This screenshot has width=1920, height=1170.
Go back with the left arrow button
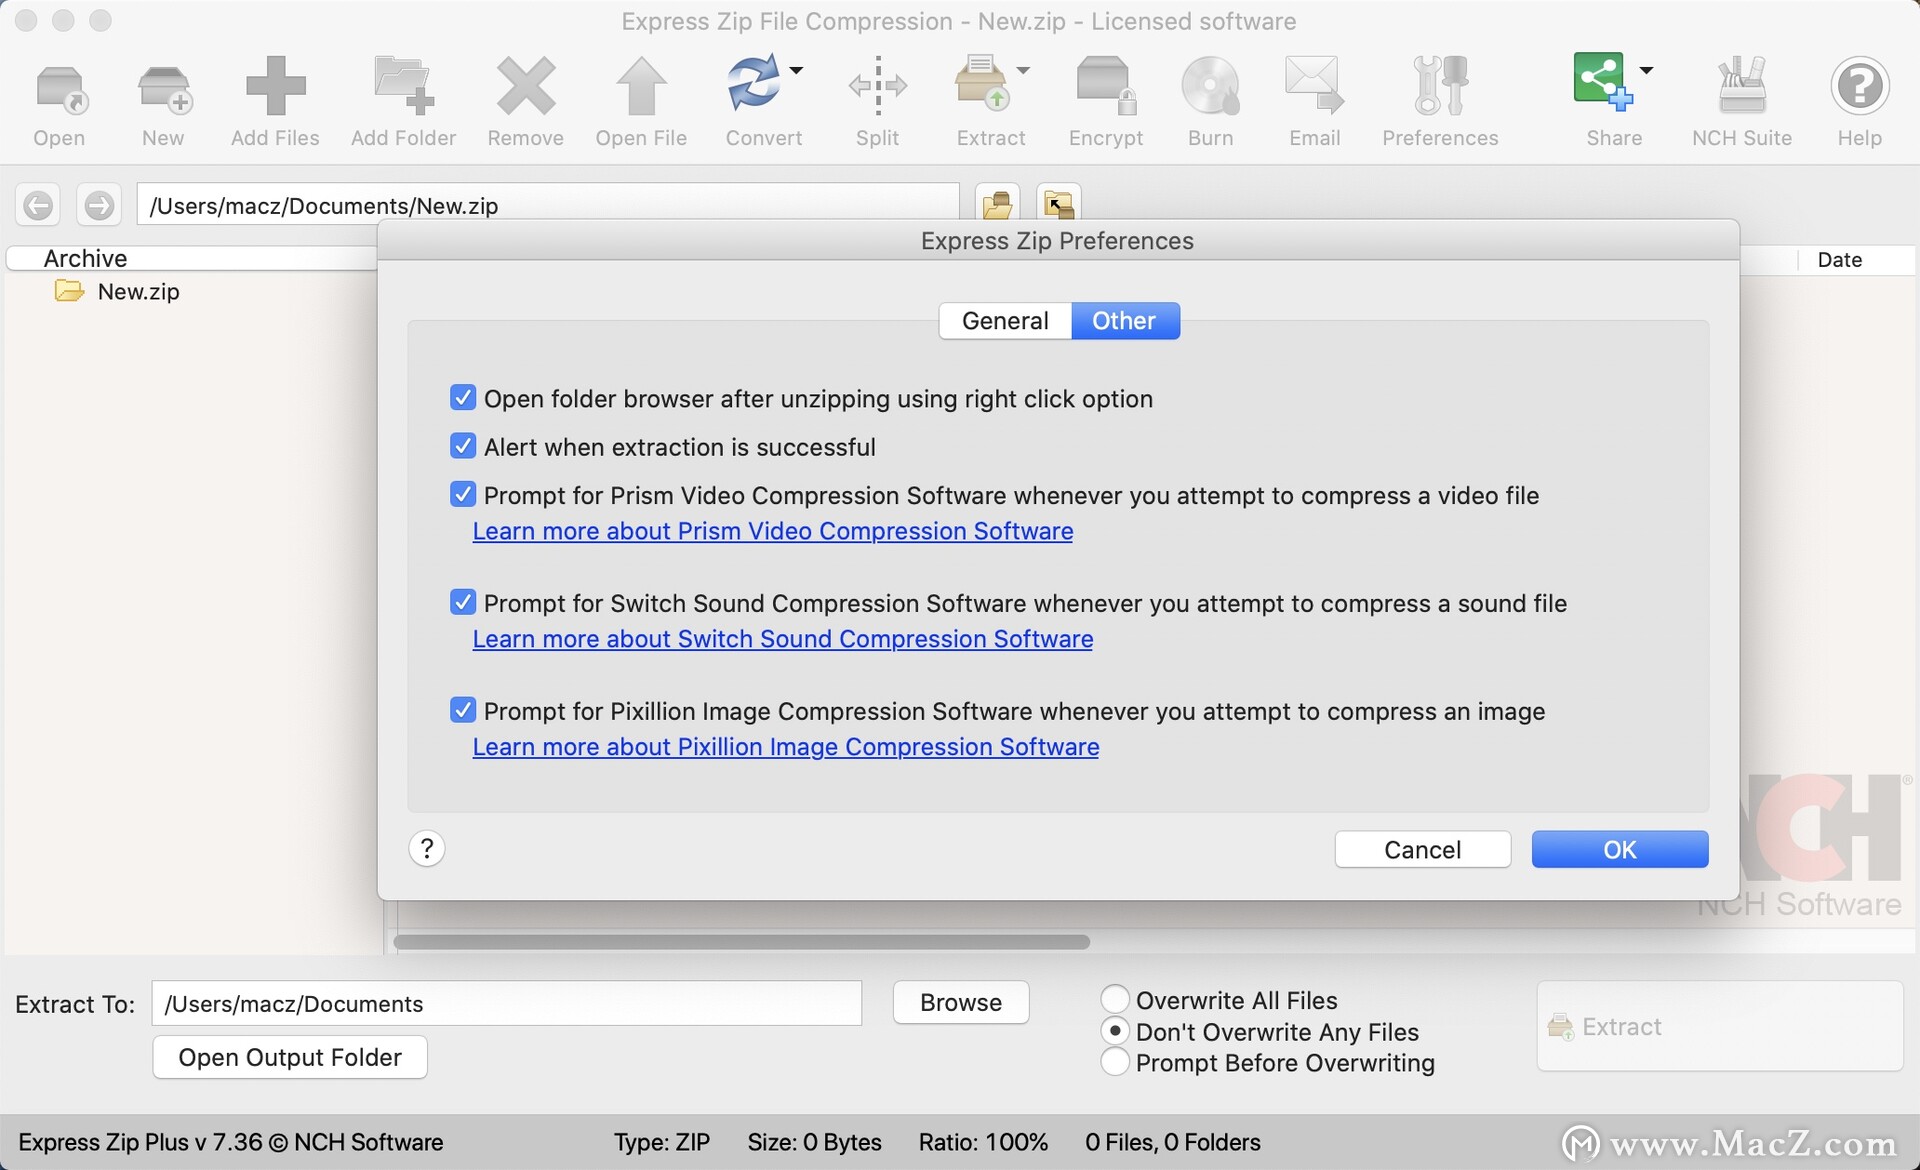click(x=38, y=205)
